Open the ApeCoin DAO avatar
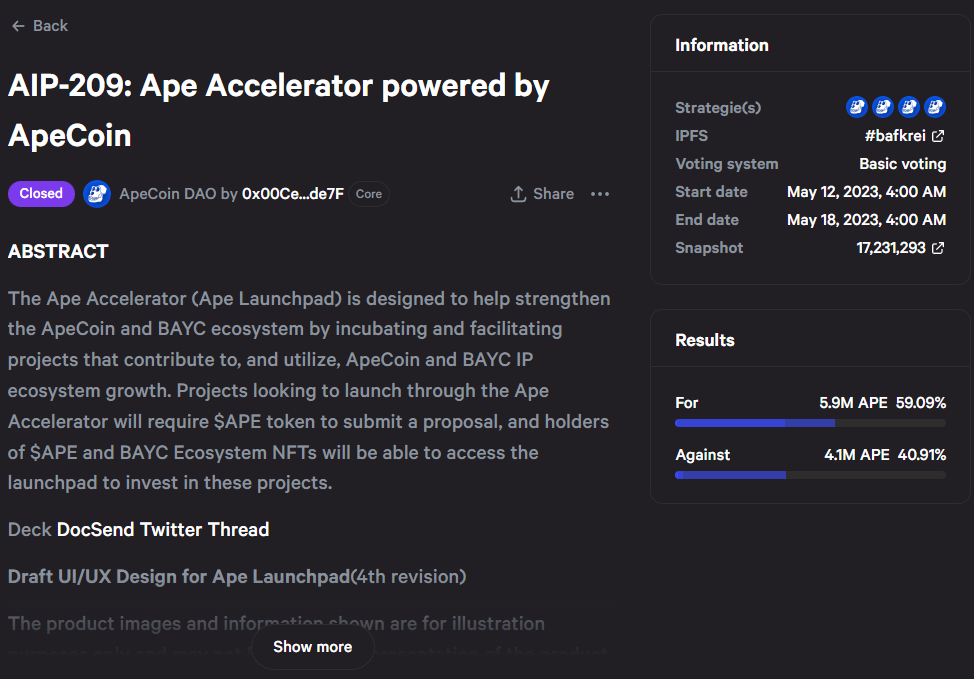The height and width of the screenshot is (679, 974). pos(97,194)
